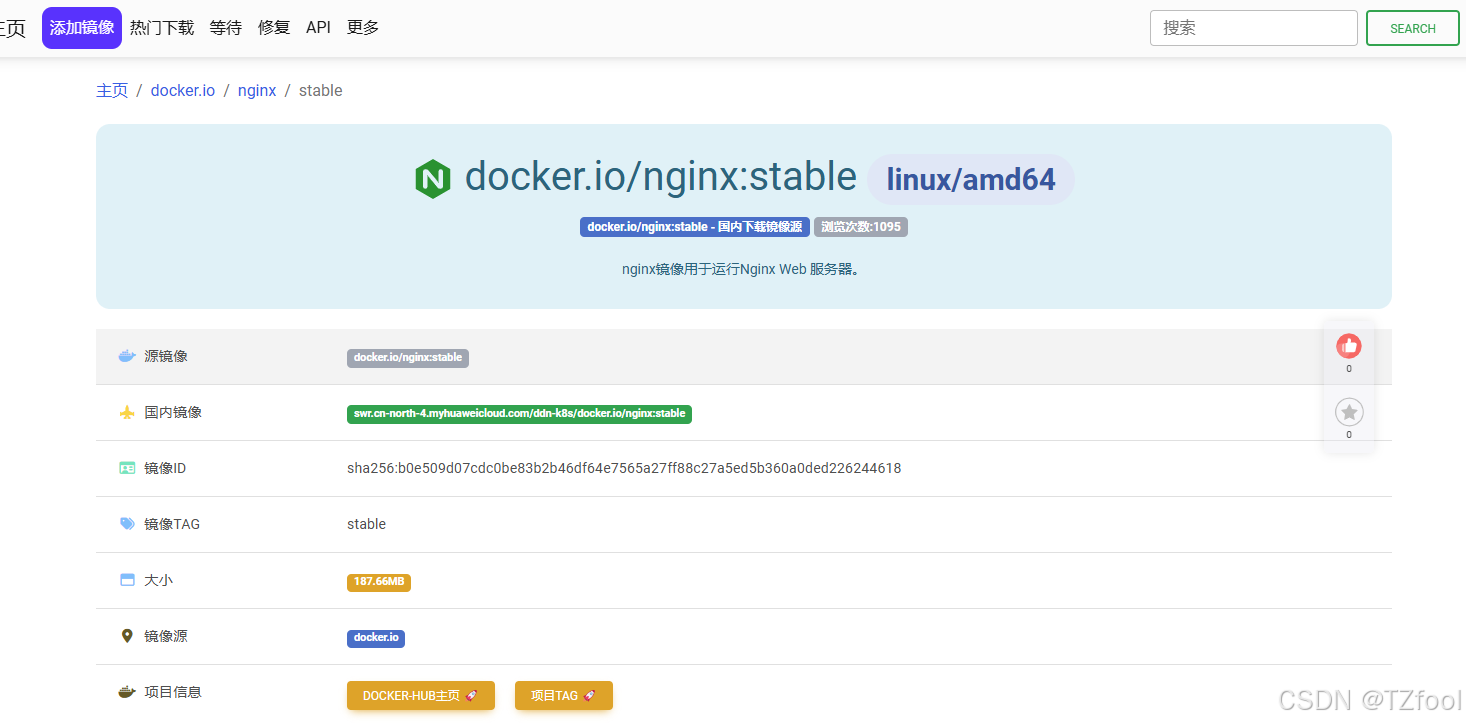Open the DOCKER-HUB主页 button
This screenshot has width=1466, height=726.
pos(421,695)
